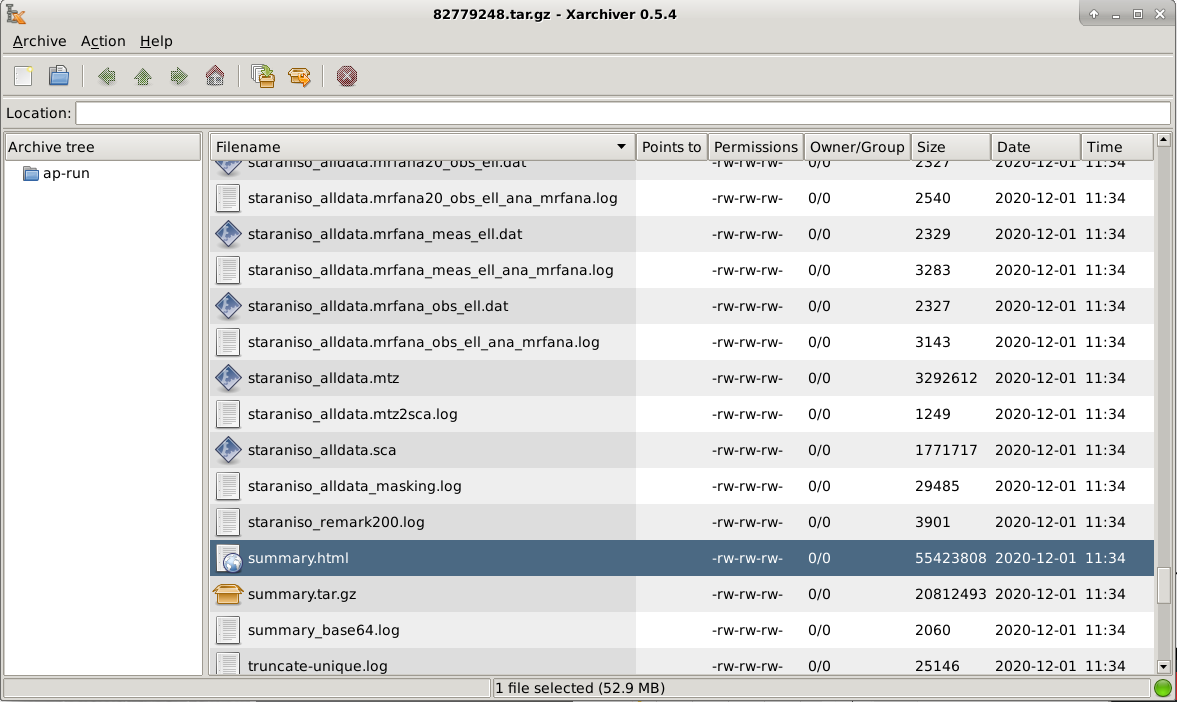Open the Archive menu
This screenshot has width=1177, height=702.
pyautogui.click(x=39, y=41)
